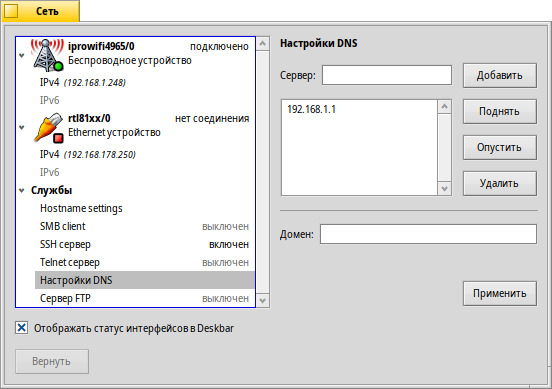Focus the Домен input field

pyautogui.click(x=428, y=234)
